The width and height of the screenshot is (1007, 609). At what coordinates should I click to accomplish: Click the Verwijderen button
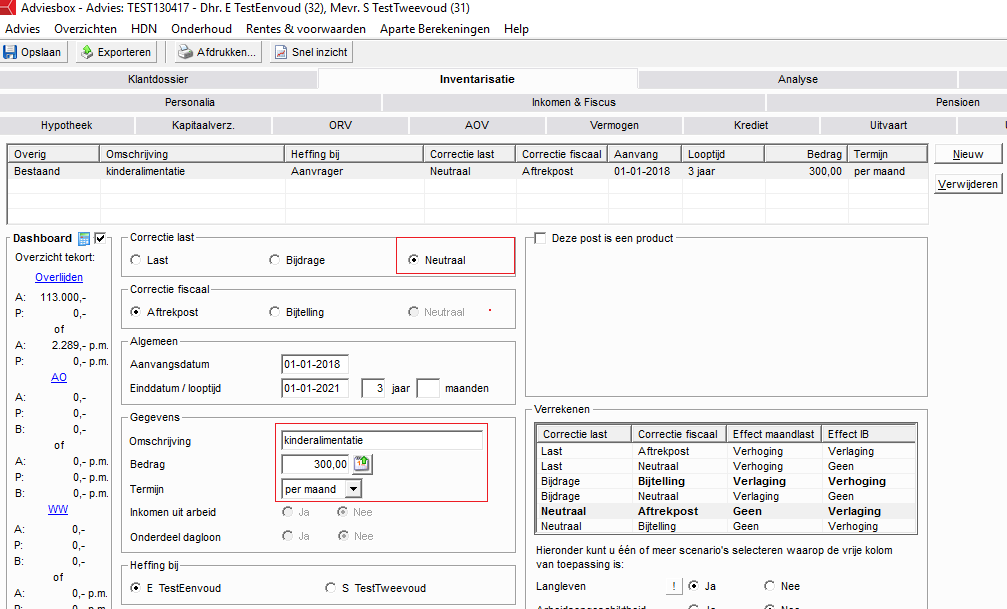pyautogui.click(x=968, y=184)
